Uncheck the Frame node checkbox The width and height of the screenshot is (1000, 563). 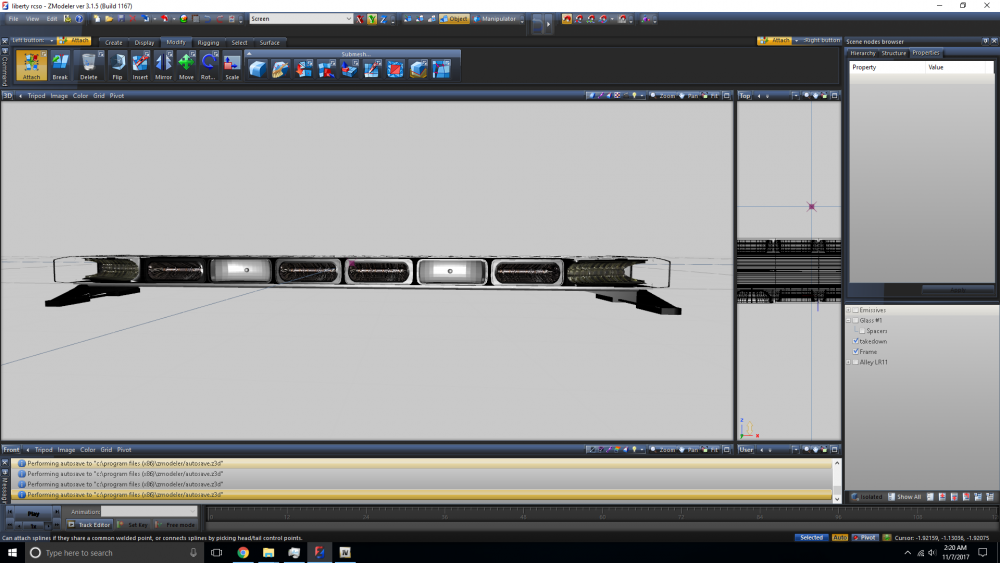[x=856, y=352]
